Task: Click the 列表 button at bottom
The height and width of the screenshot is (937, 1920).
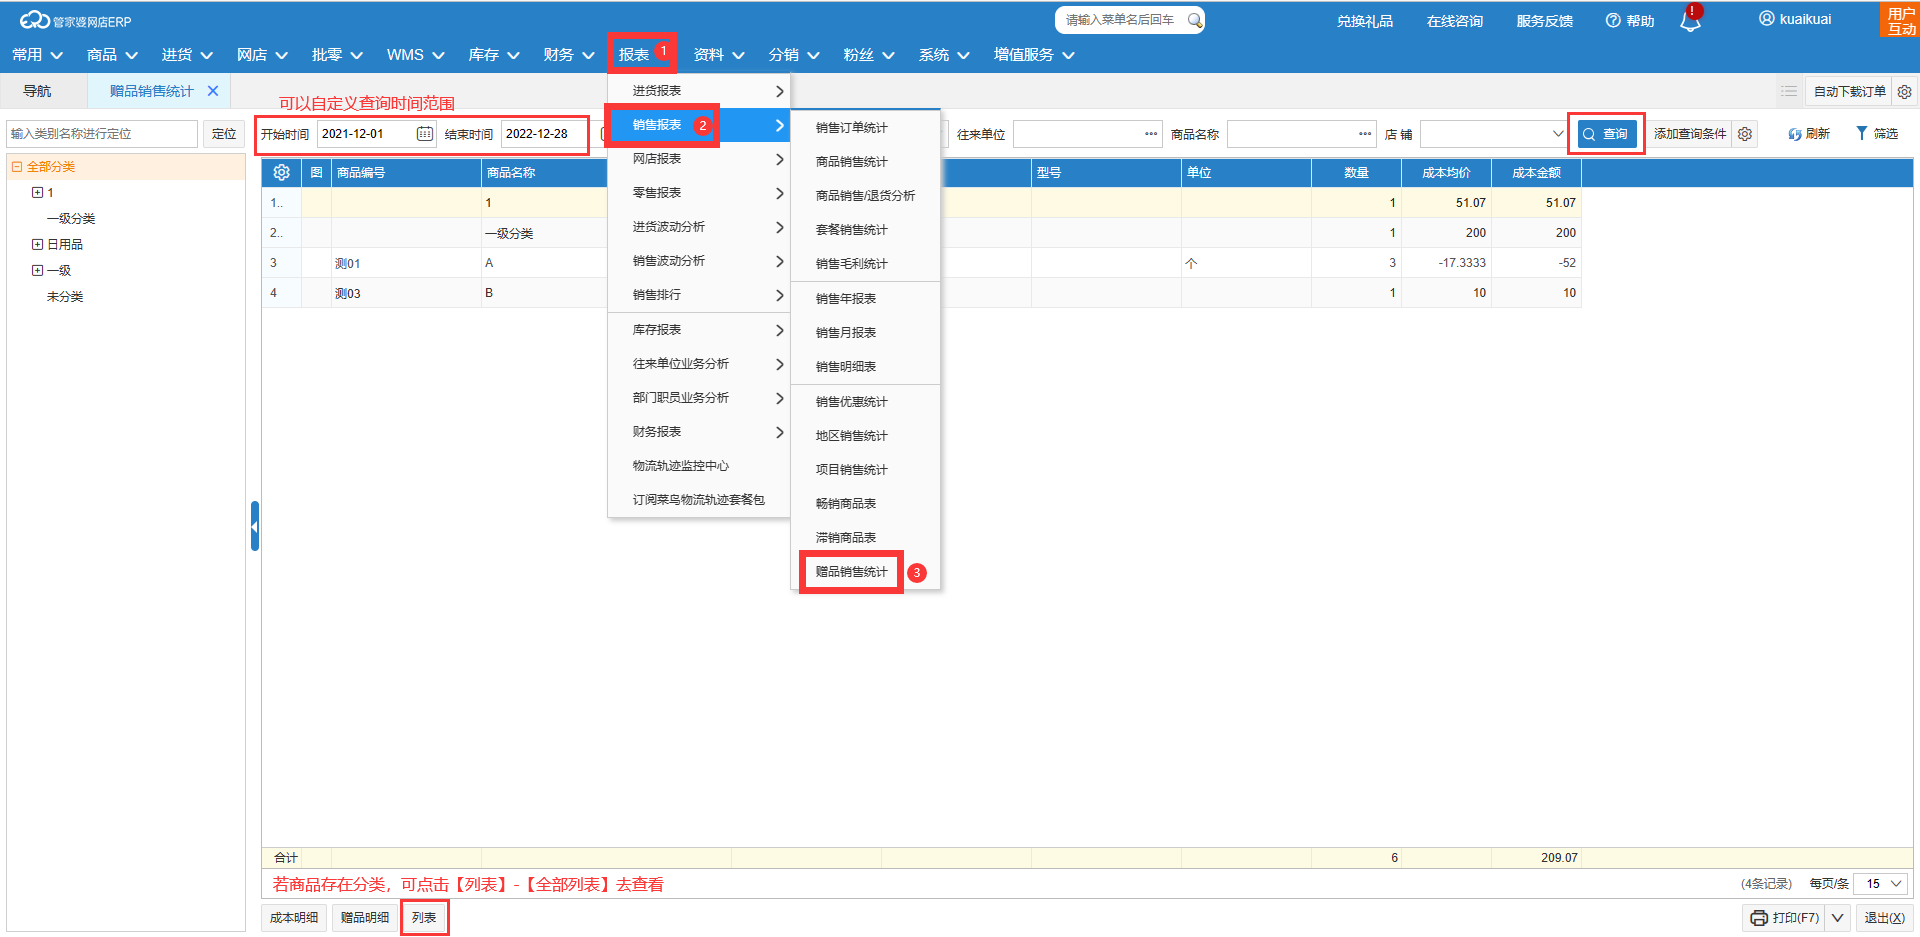Action: 424,918
